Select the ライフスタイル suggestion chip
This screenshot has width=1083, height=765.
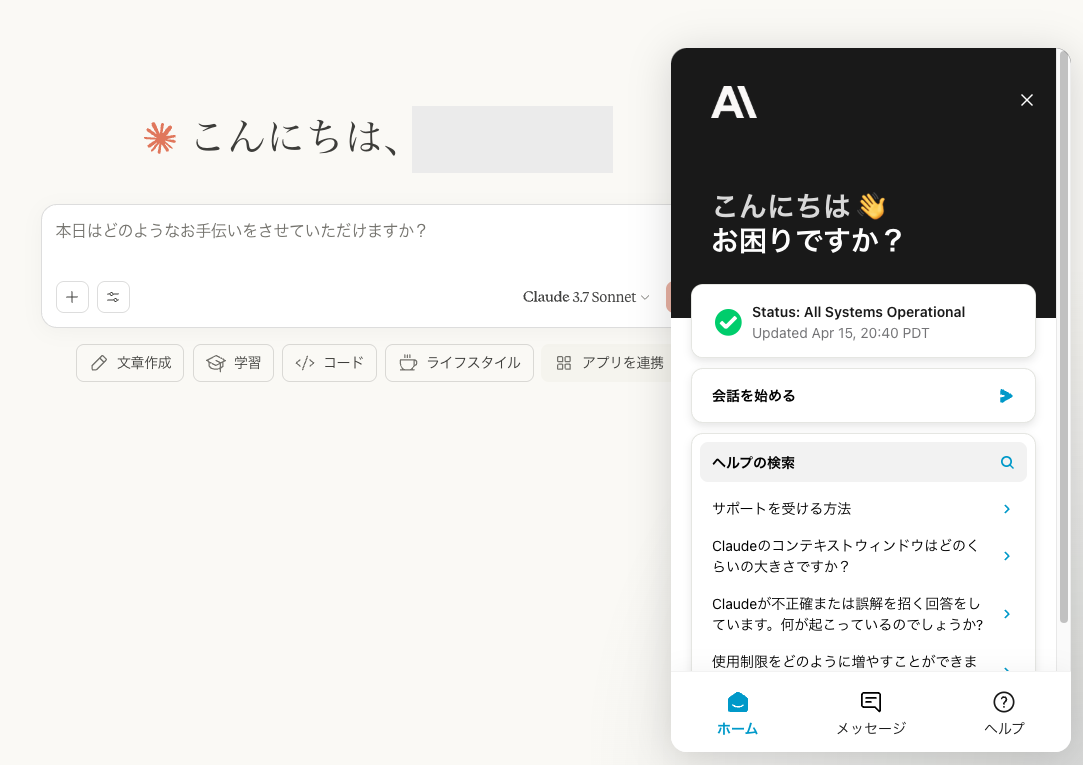[459, 363]
